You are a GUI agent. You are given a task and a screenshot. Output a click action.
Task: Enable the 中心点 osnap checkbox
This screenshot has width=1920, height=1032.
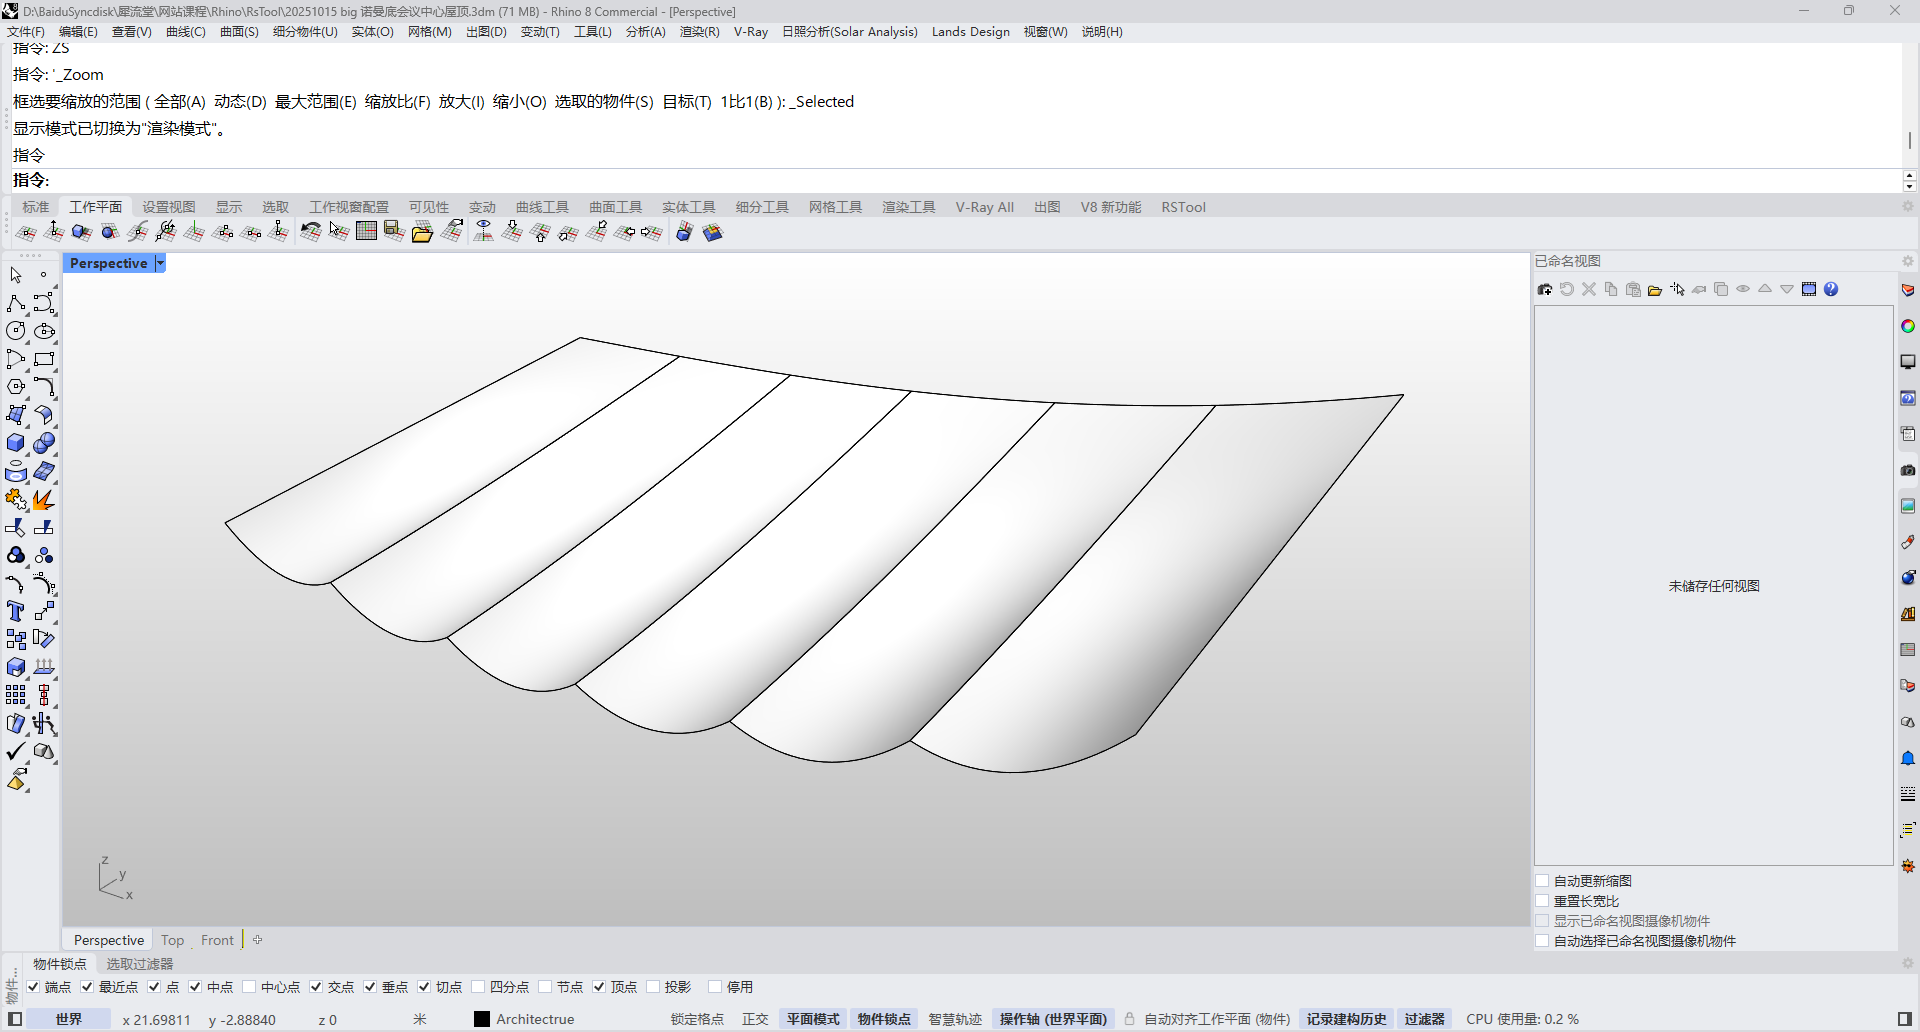coord(250,987)
